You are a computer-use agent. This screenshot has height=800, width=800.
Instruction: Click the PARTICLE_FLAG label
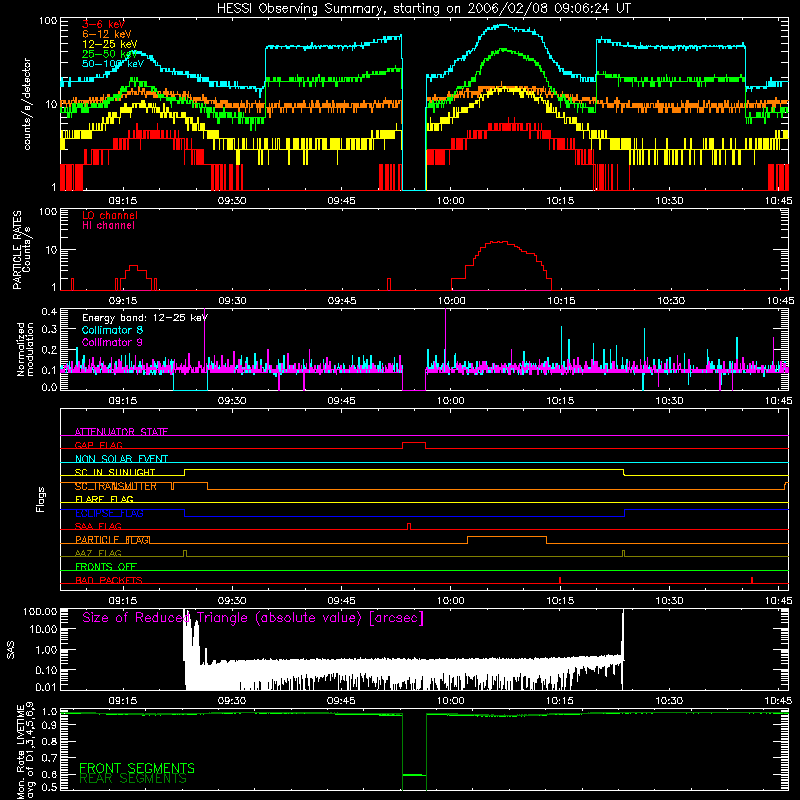pyautogui.click(x=112, y=539)
